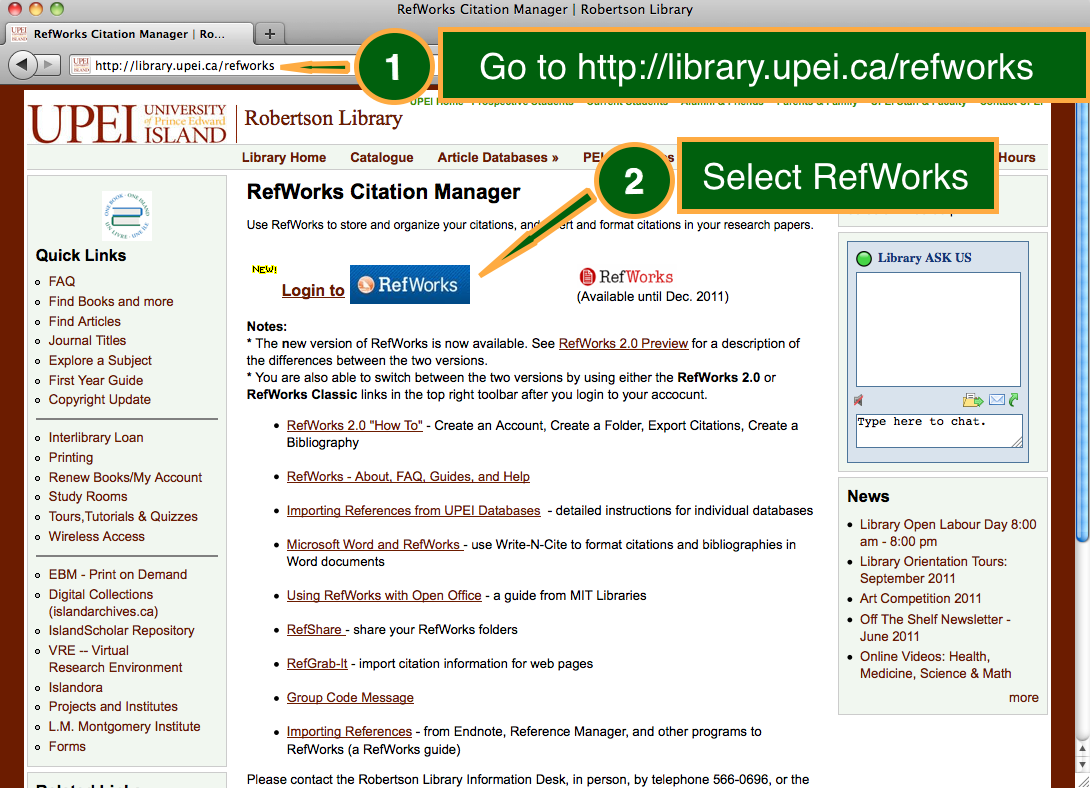Click the browser Forward arrow button
The height and width of the screenshot is (788, 1090).
pyautogui.click(x=48, y=65)
